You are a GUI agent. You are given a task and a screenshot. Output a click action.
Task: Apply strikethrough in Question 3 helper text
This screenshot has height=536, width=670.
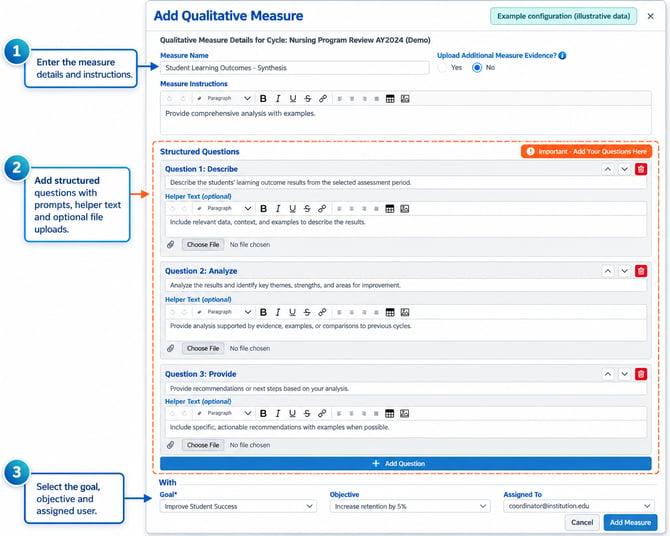tap(307, 413)
